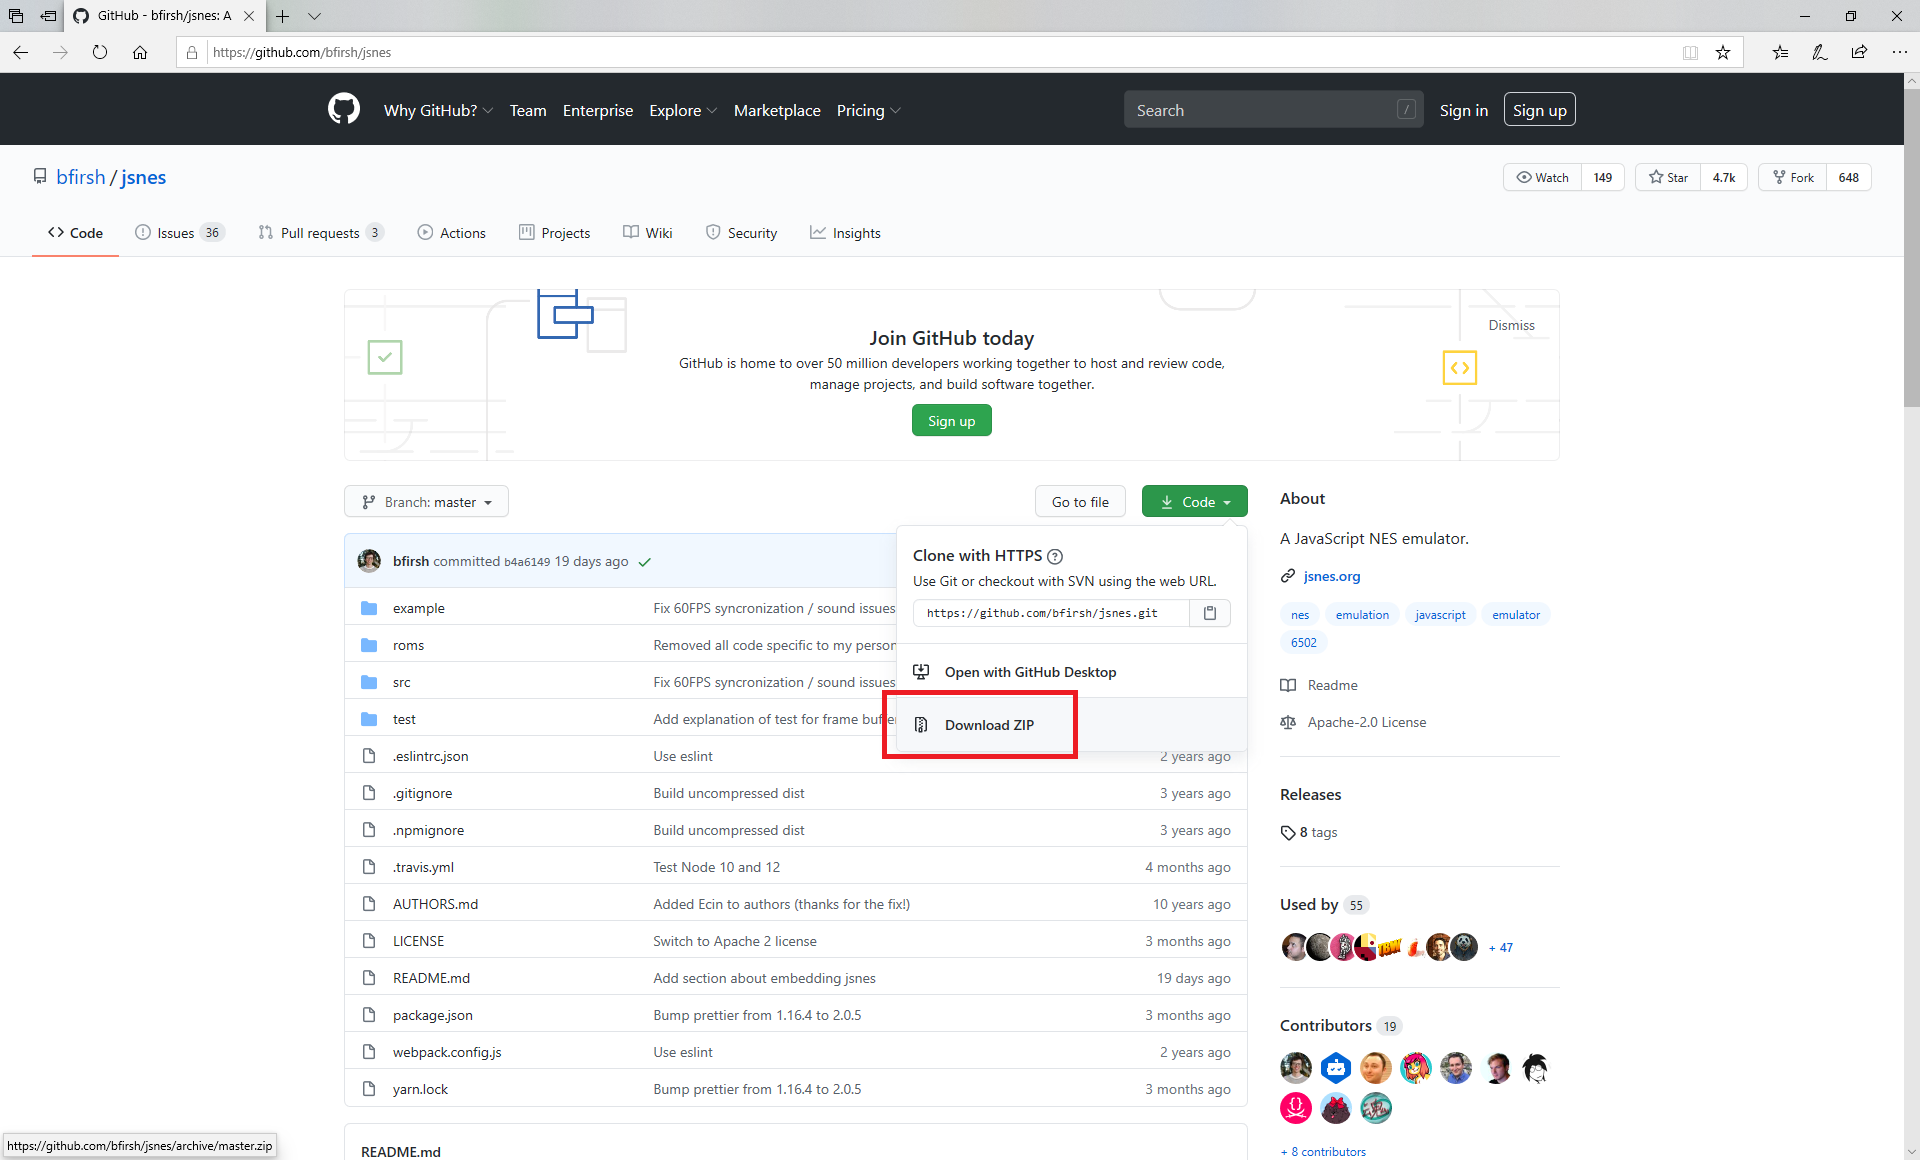Click the GitHub Octocat logo

coord(344,109)
